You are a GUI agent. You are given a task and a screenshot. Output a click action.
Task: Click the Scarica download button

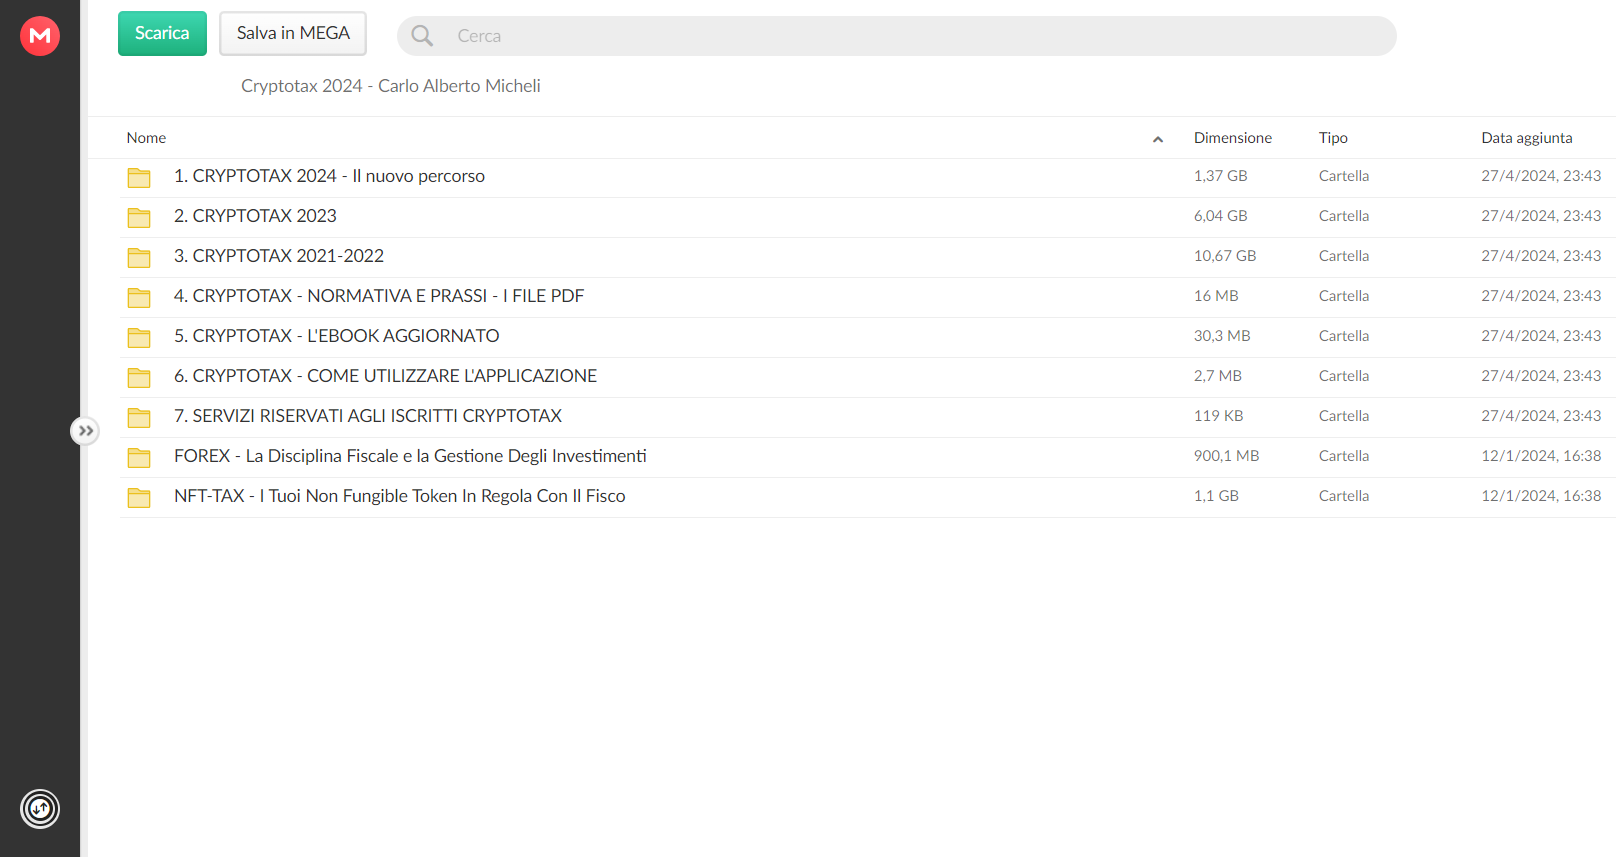tap(162, 33)
